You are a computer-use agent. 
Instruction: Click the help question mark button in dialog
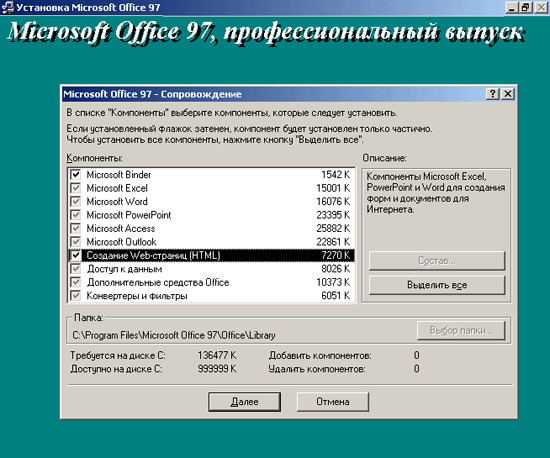point(492,94)
